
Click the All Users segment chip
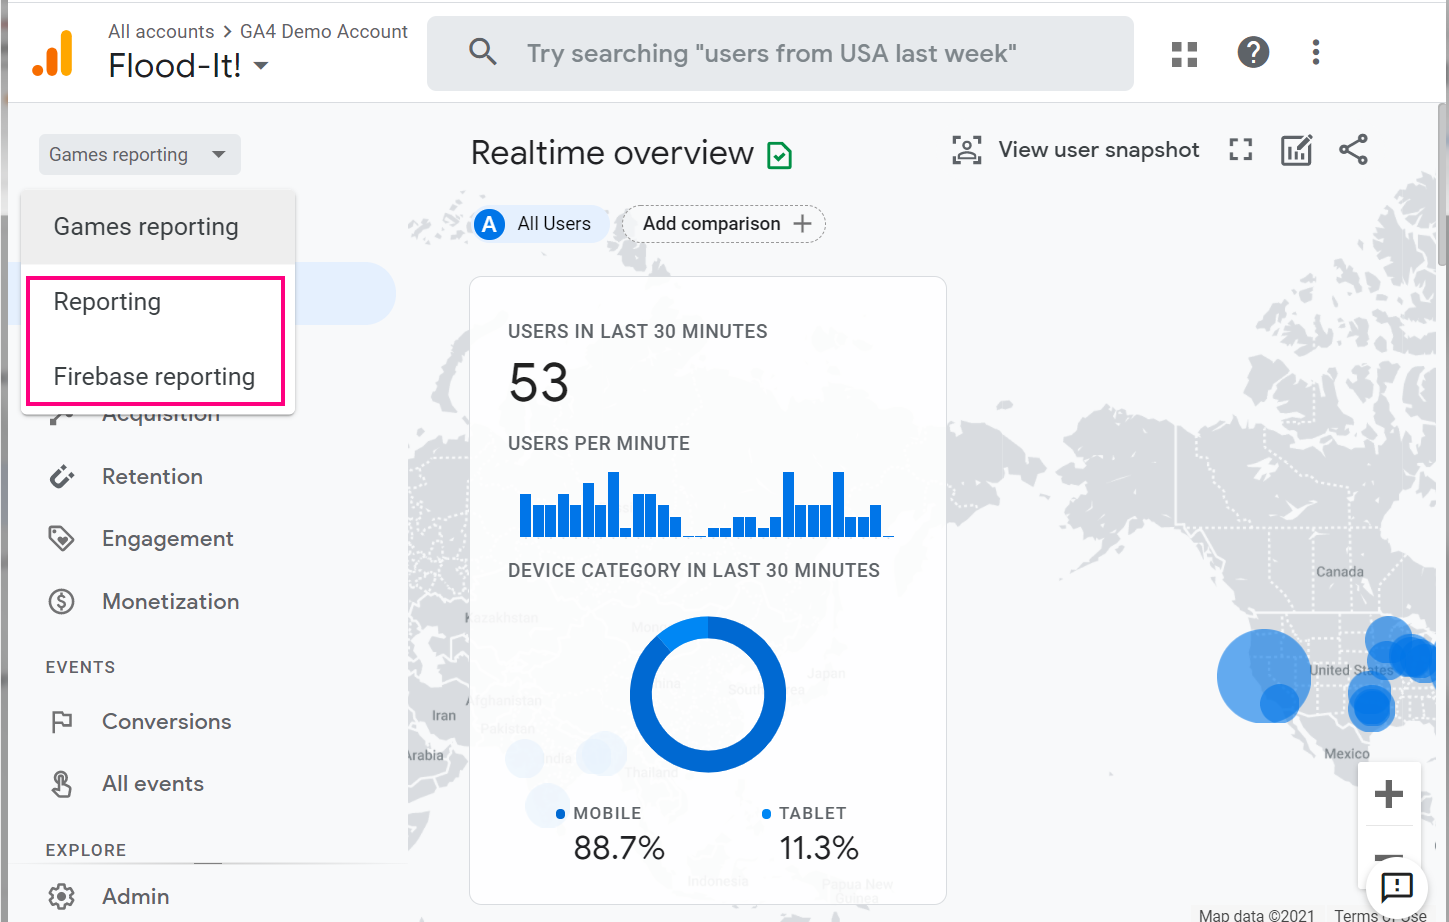pyautogui.click(x=538, y=224)
